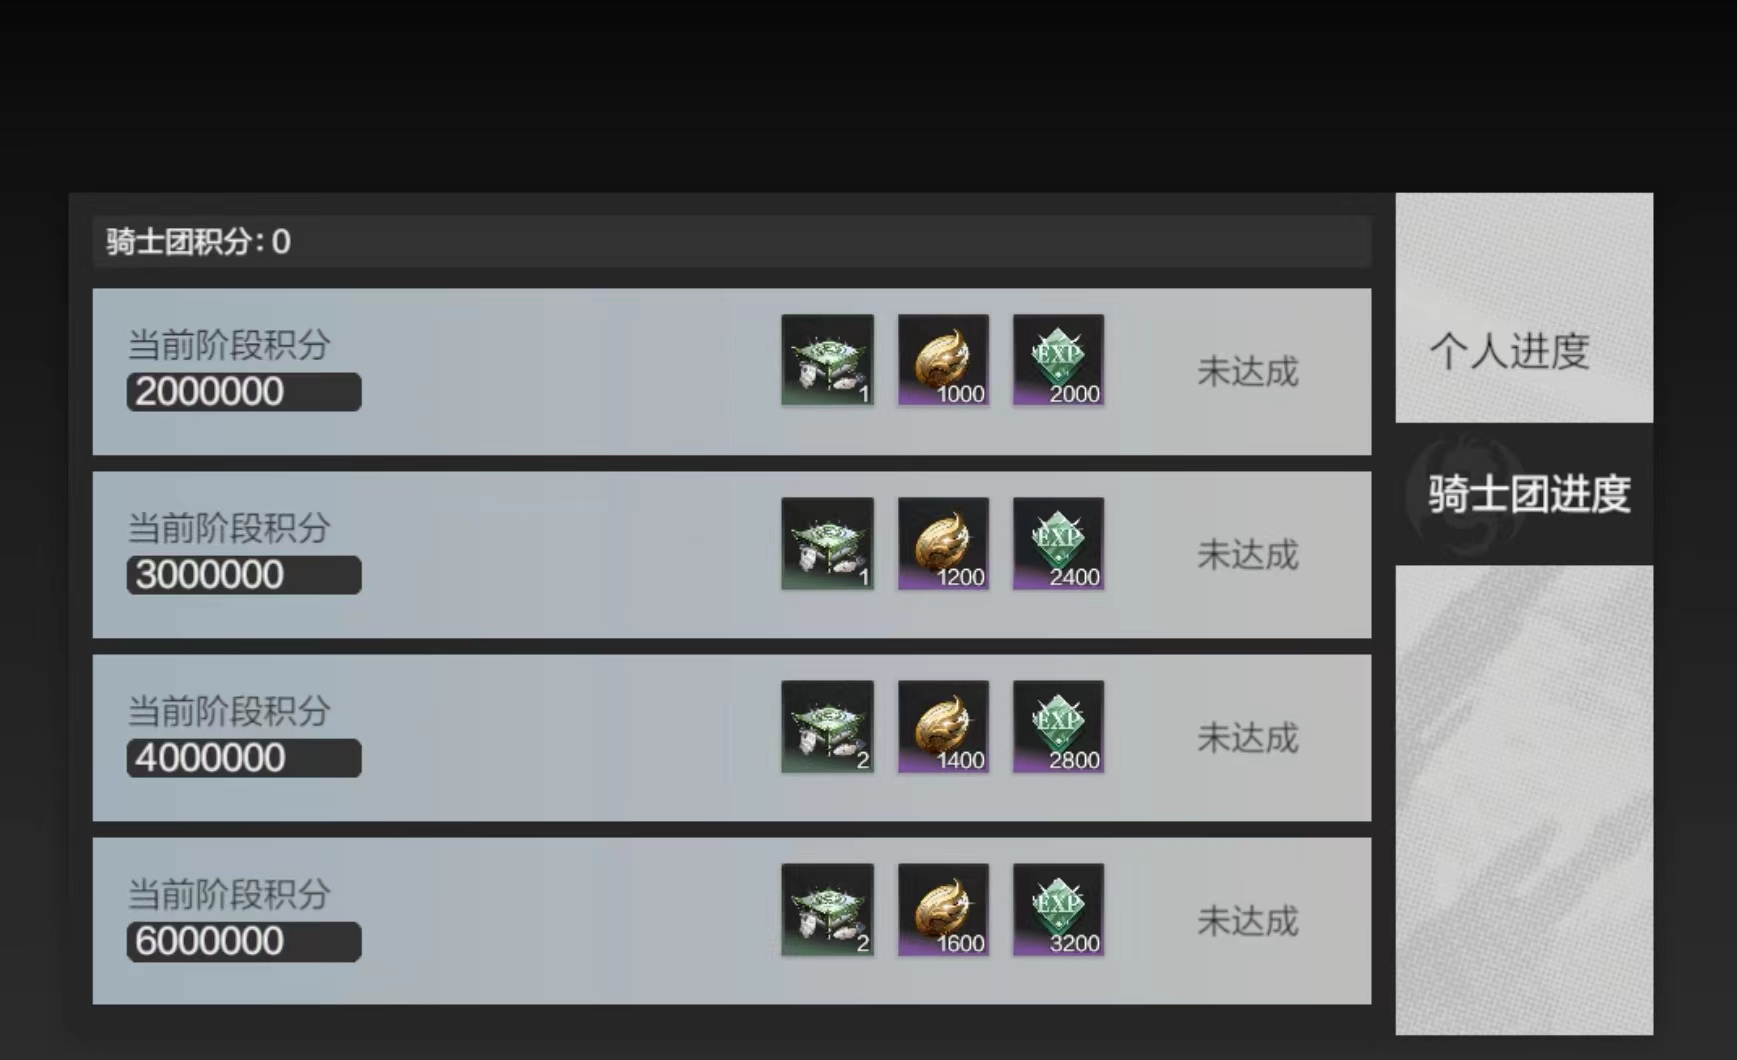Tap the treasure chest reward in 4000000 tier

(x=827, y=726)
